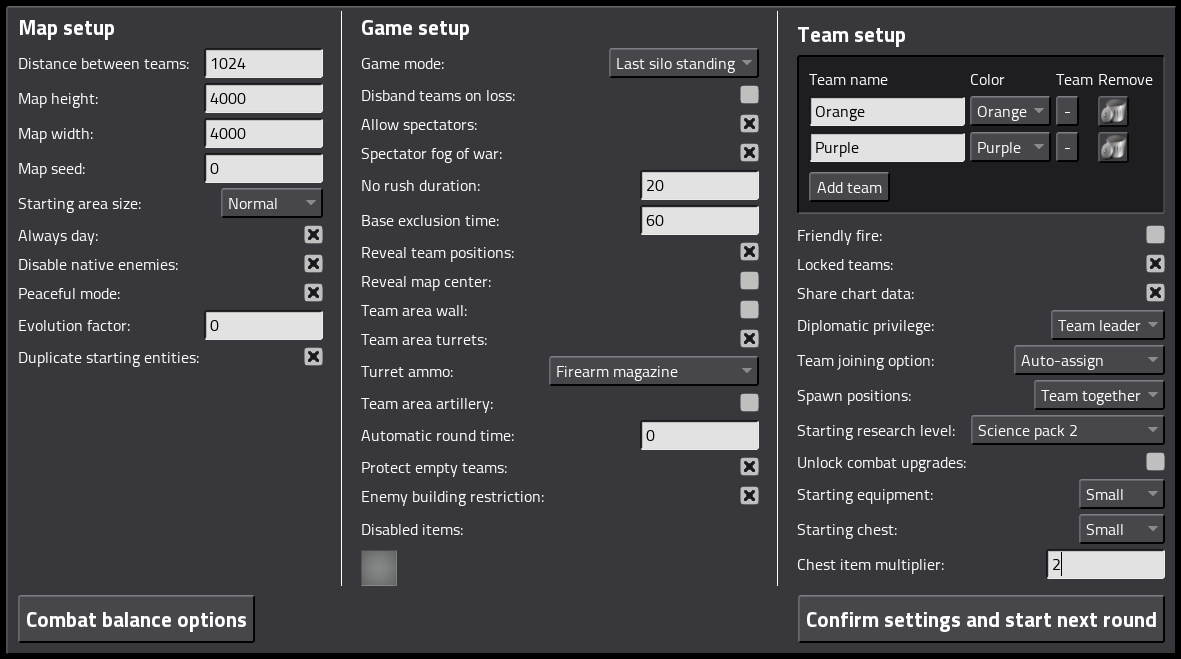The image size is (1181, 659).
Task: Expand the Turret ammo dropdown
Action: [x=653, y=372]
